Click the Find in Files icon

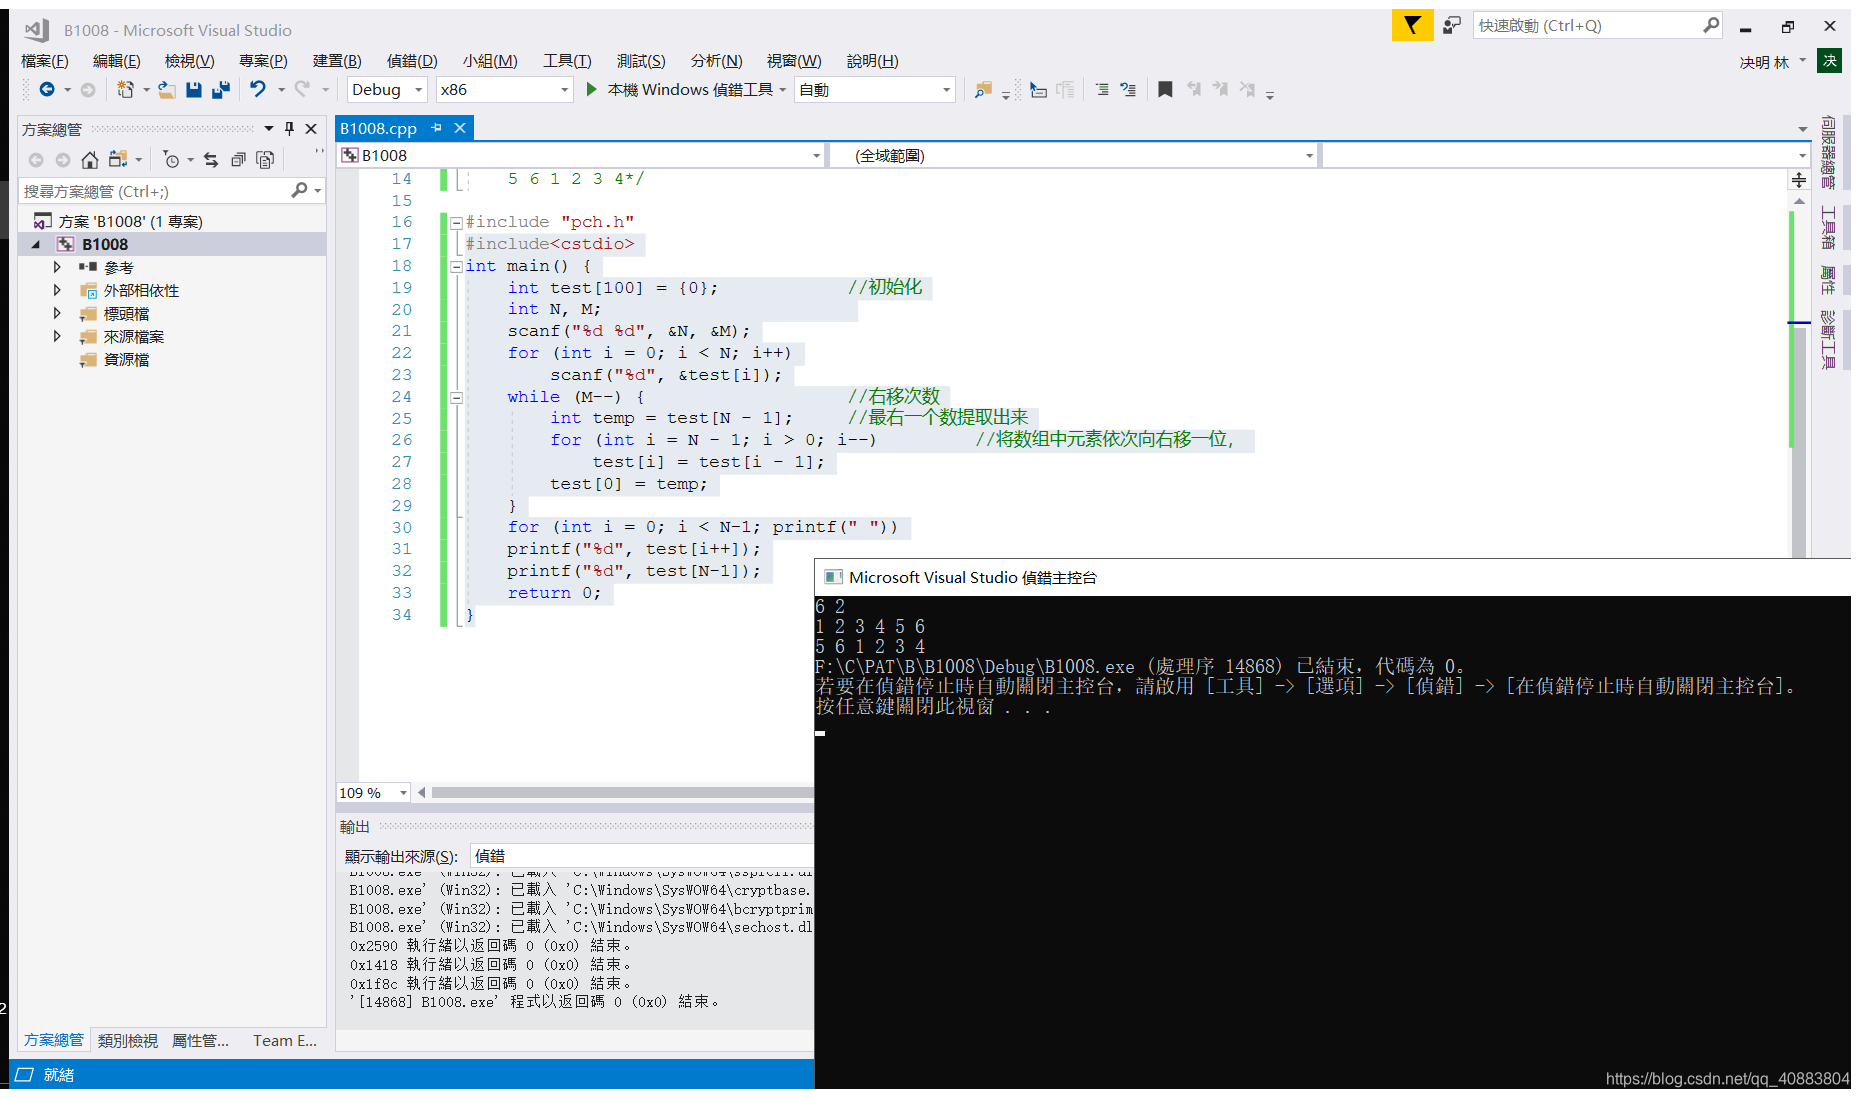(983, 90)
